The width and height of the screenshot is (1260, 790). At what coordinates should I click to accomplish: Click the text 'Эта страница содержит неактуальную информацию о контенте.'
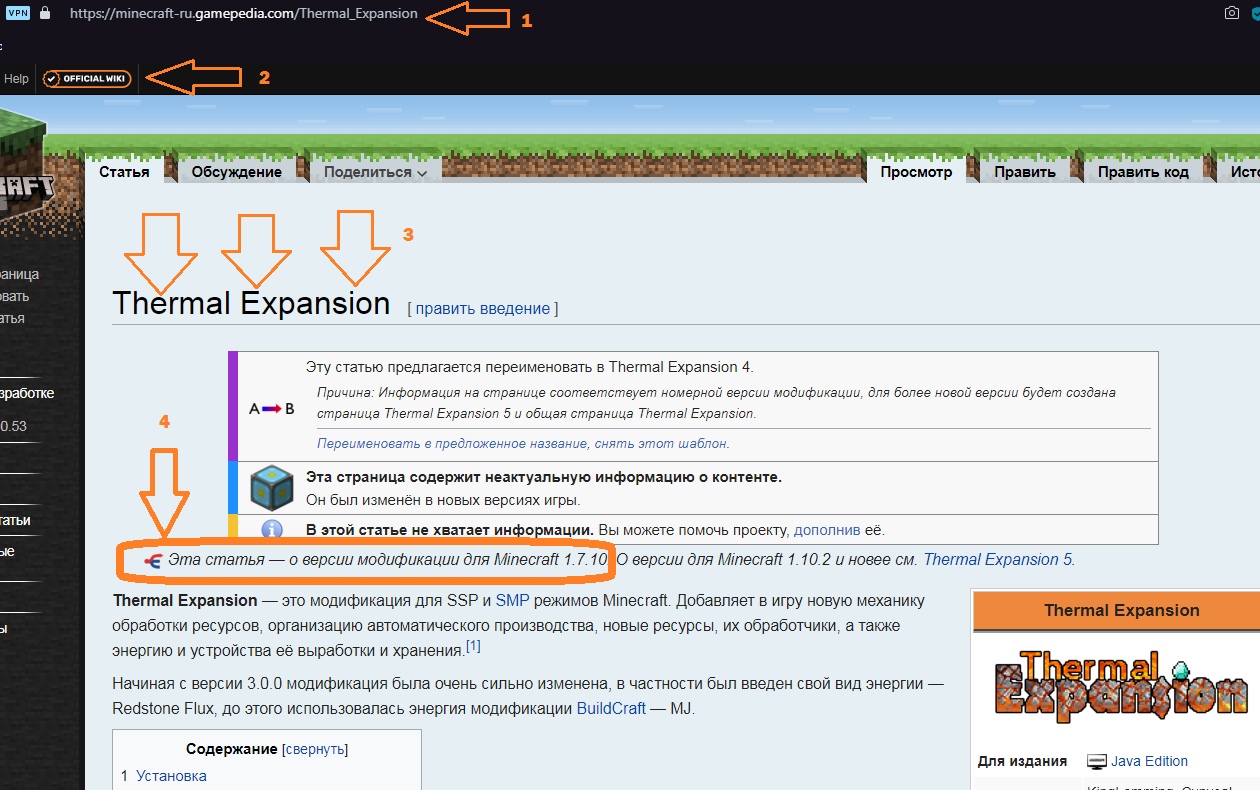(x=544, y=477)
